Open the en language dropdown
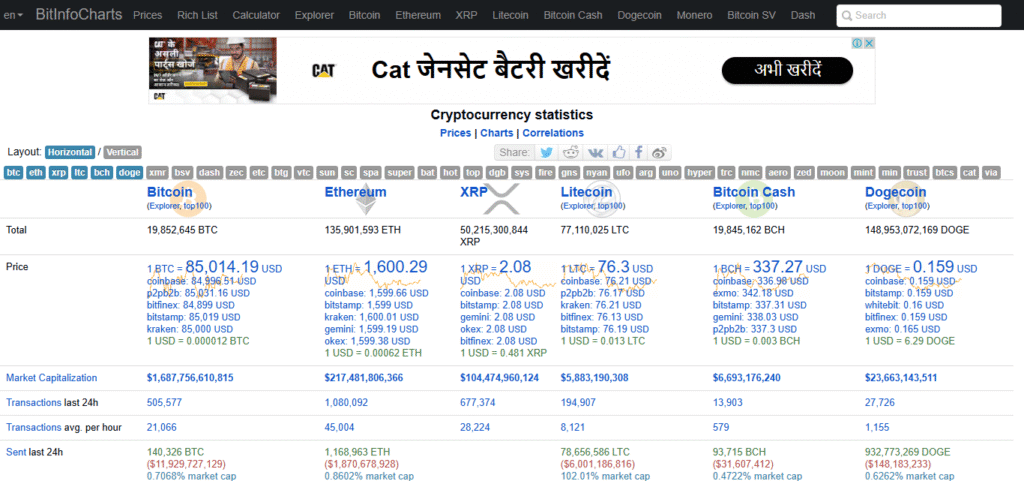The width and height of the screenshot is (1024, 481). pyautogui.click(x=13, y=15)
